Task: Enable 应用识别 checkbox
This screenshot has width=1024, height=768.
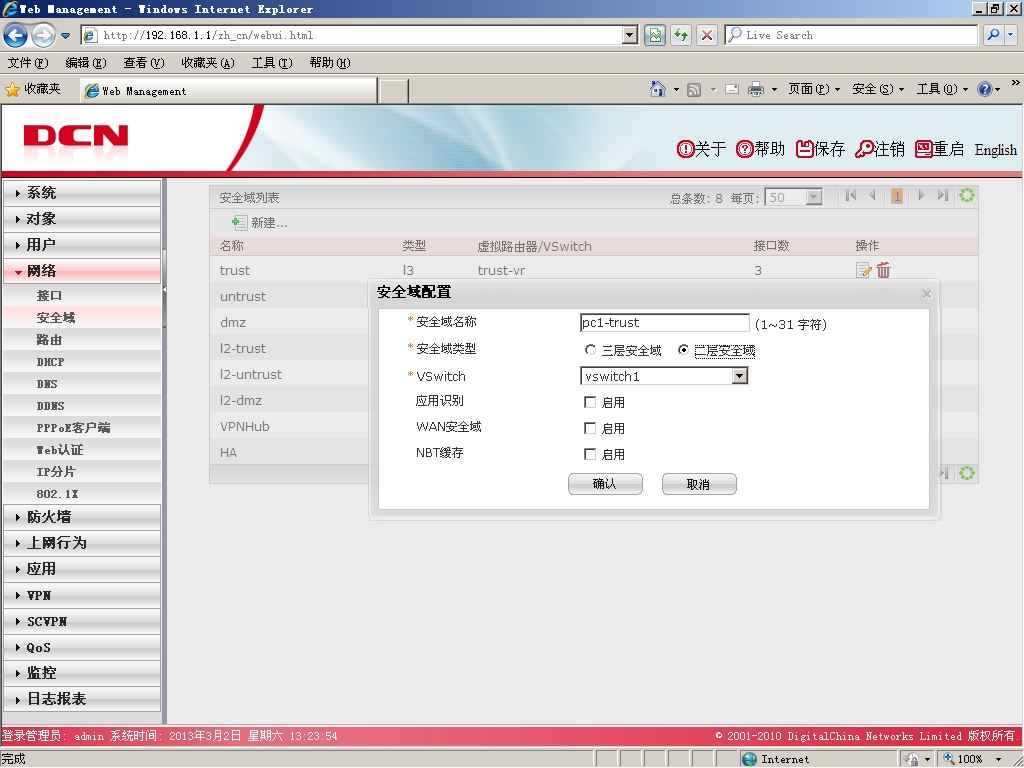Action: coord(590,402)
